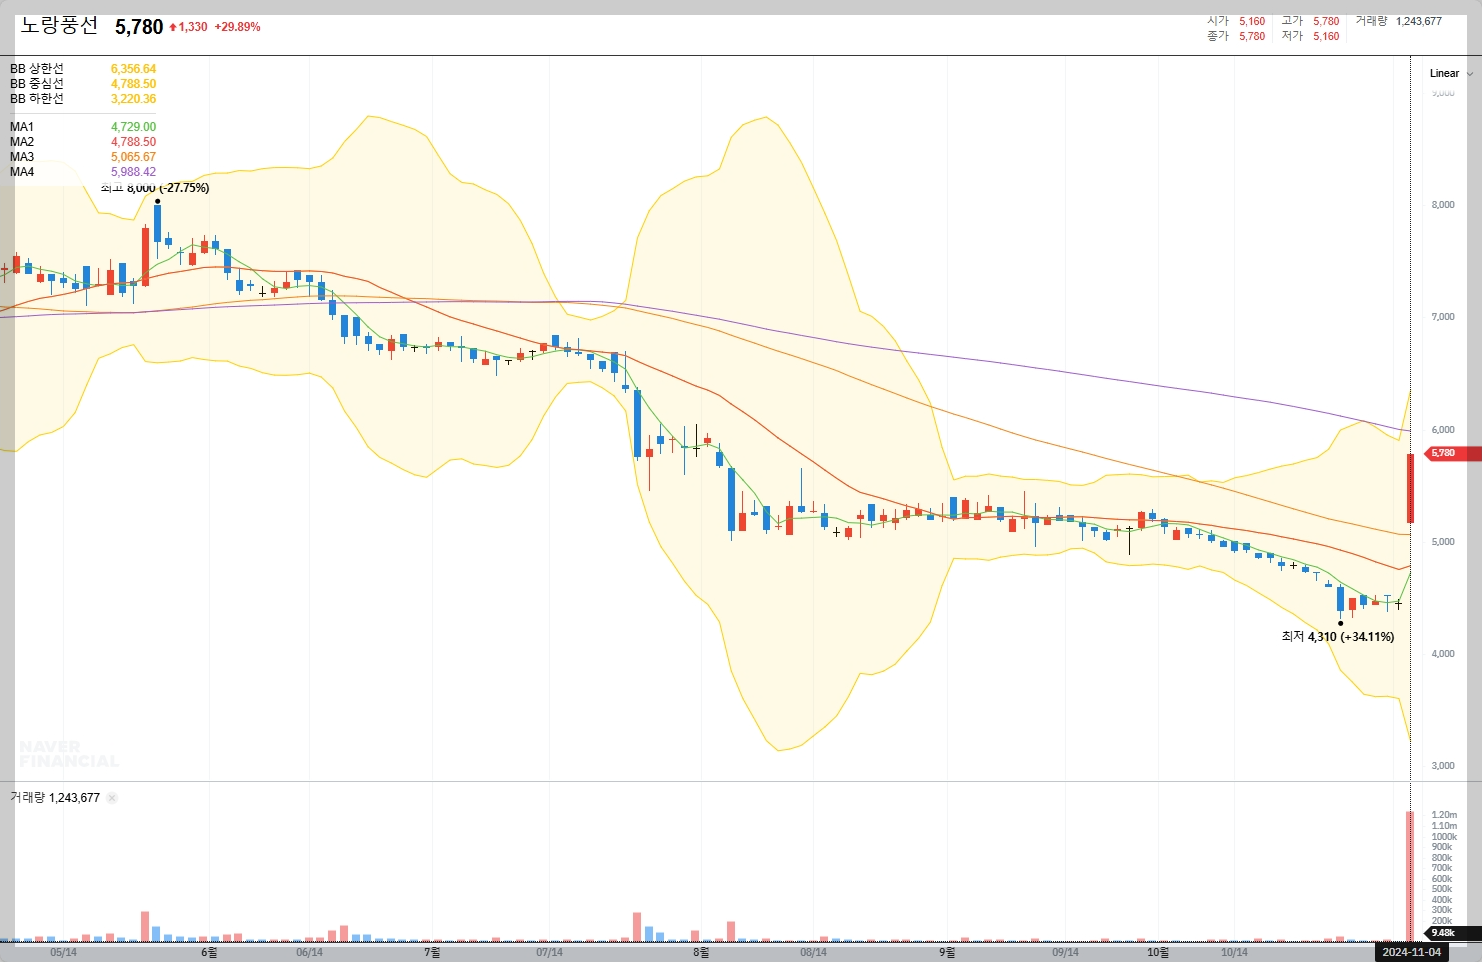This screenshot has height=962, width=1482.
Task: Click the large red latest candlestick
Action: click(1410, 488)
